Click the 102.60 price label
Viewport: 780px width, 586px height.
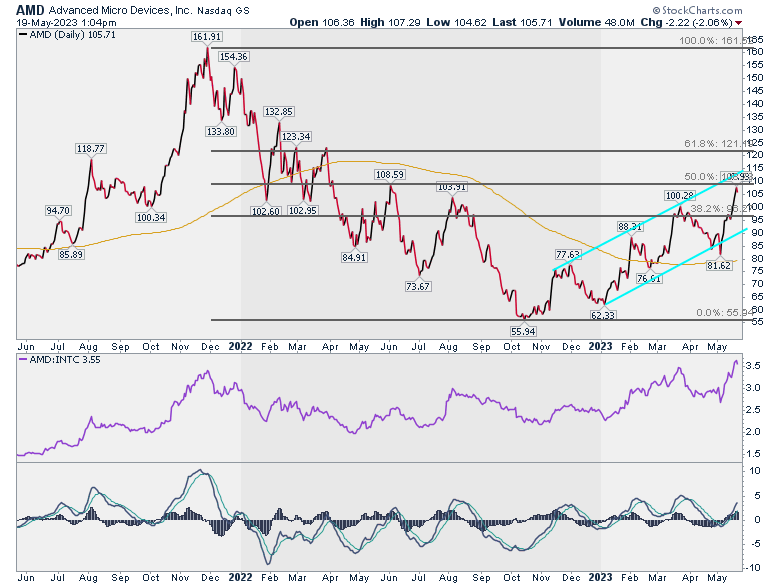tap(266, 211)
